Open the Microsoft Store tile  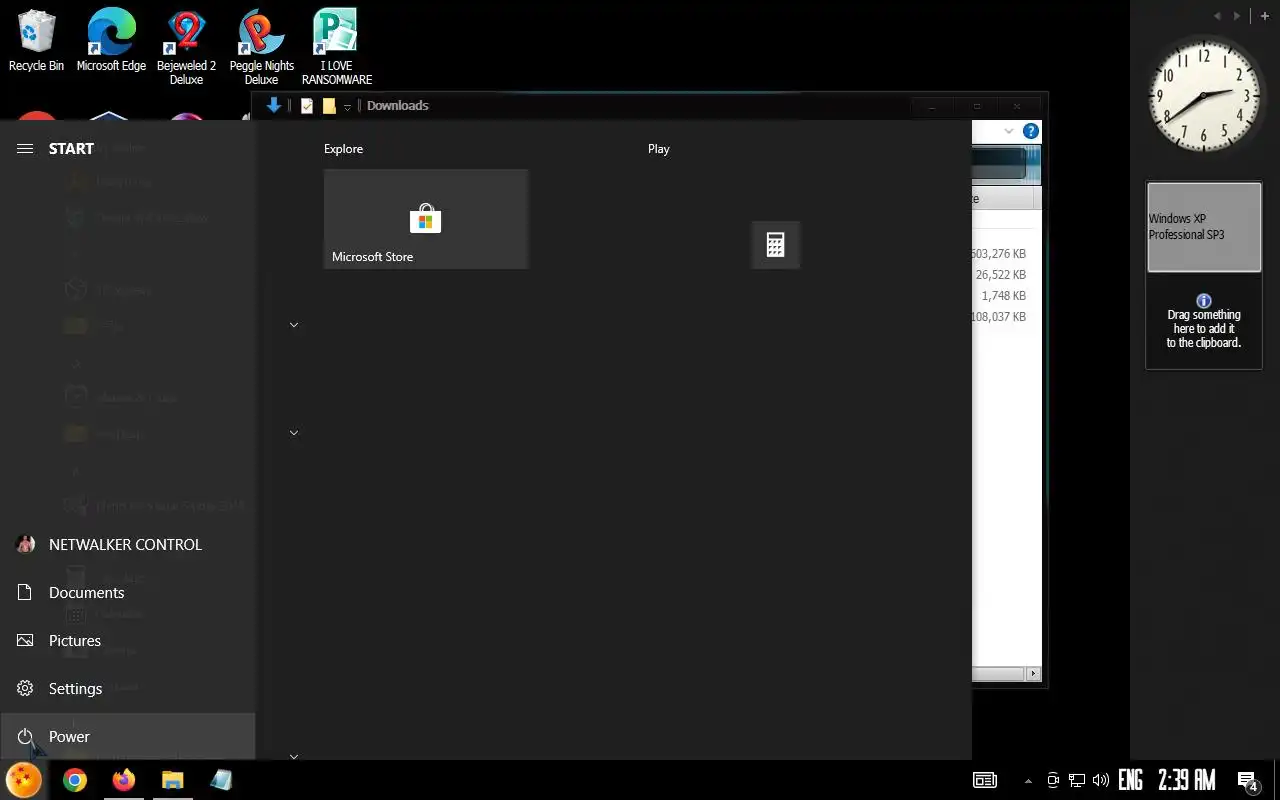point(426,219)
